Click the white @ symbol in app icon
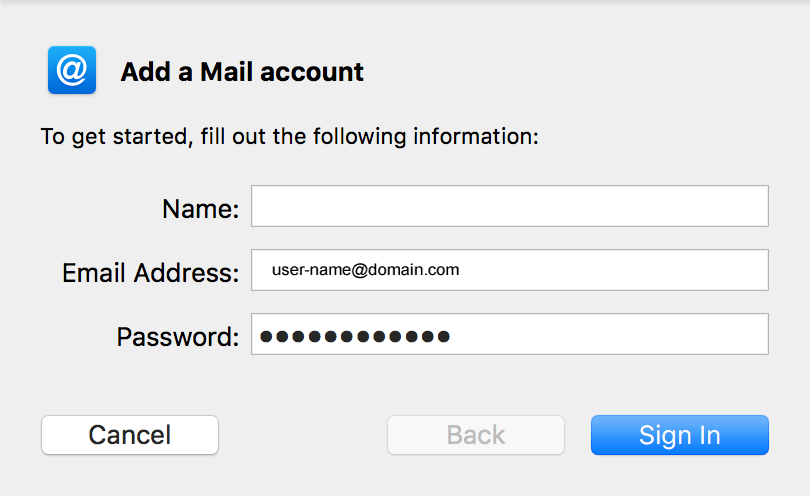The image size is (810, 496). [72, 70]
